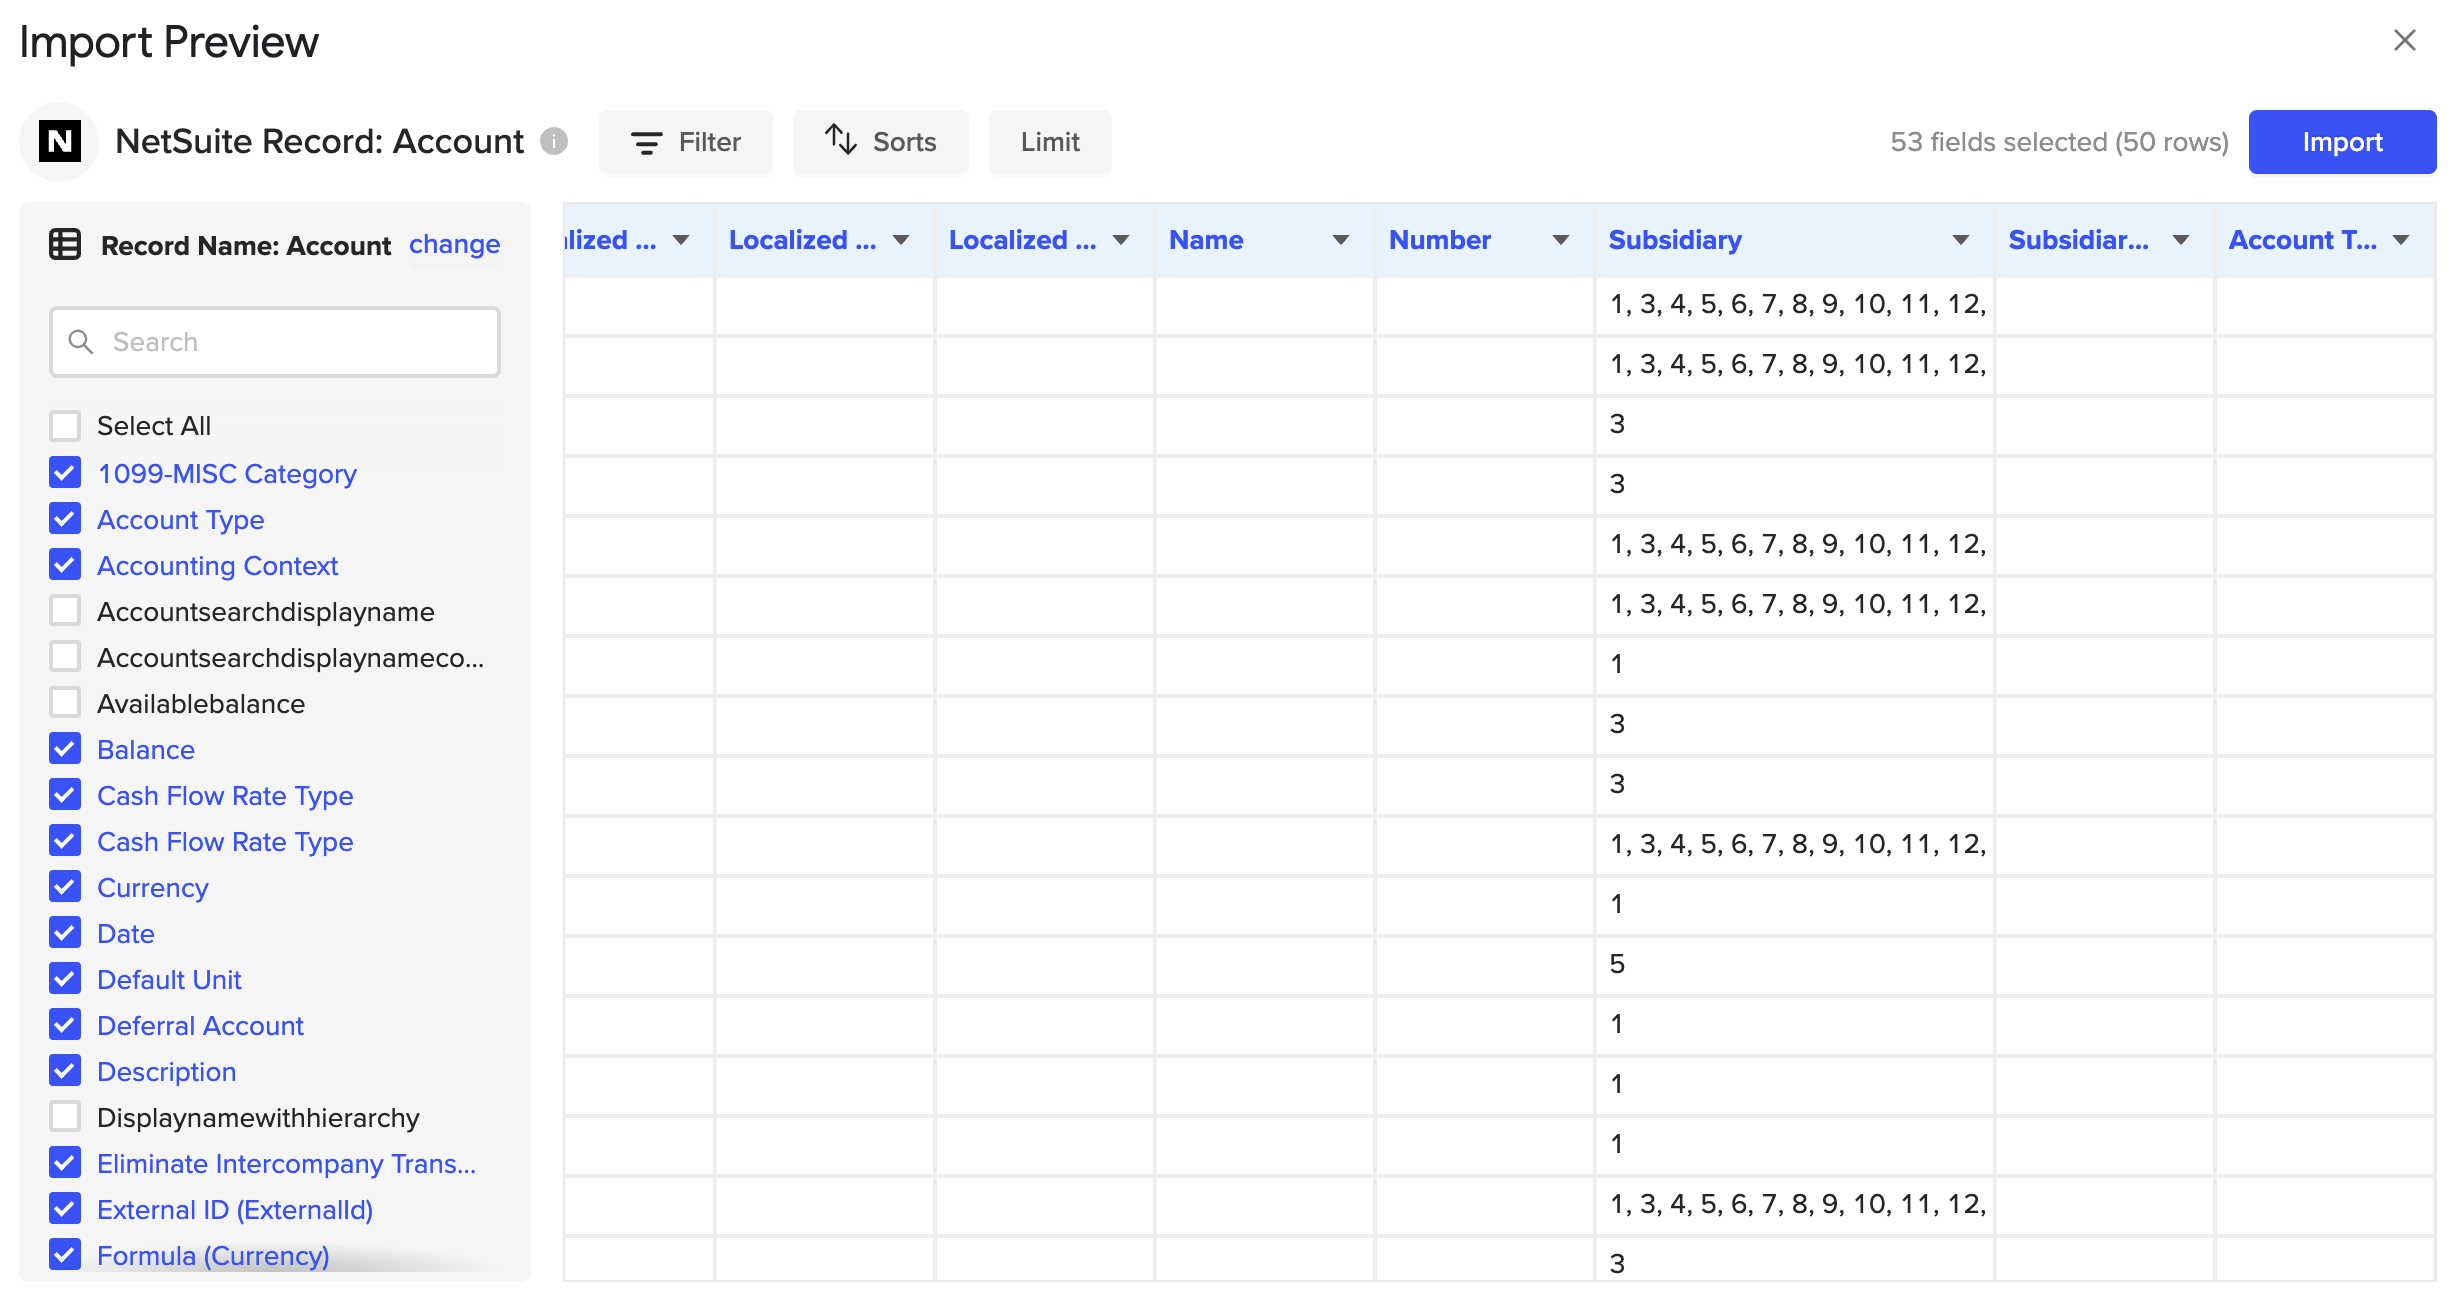The width and height of the screenshot is (2460, 1296).
Task: Uncheck the Date field
Action: 65,932
